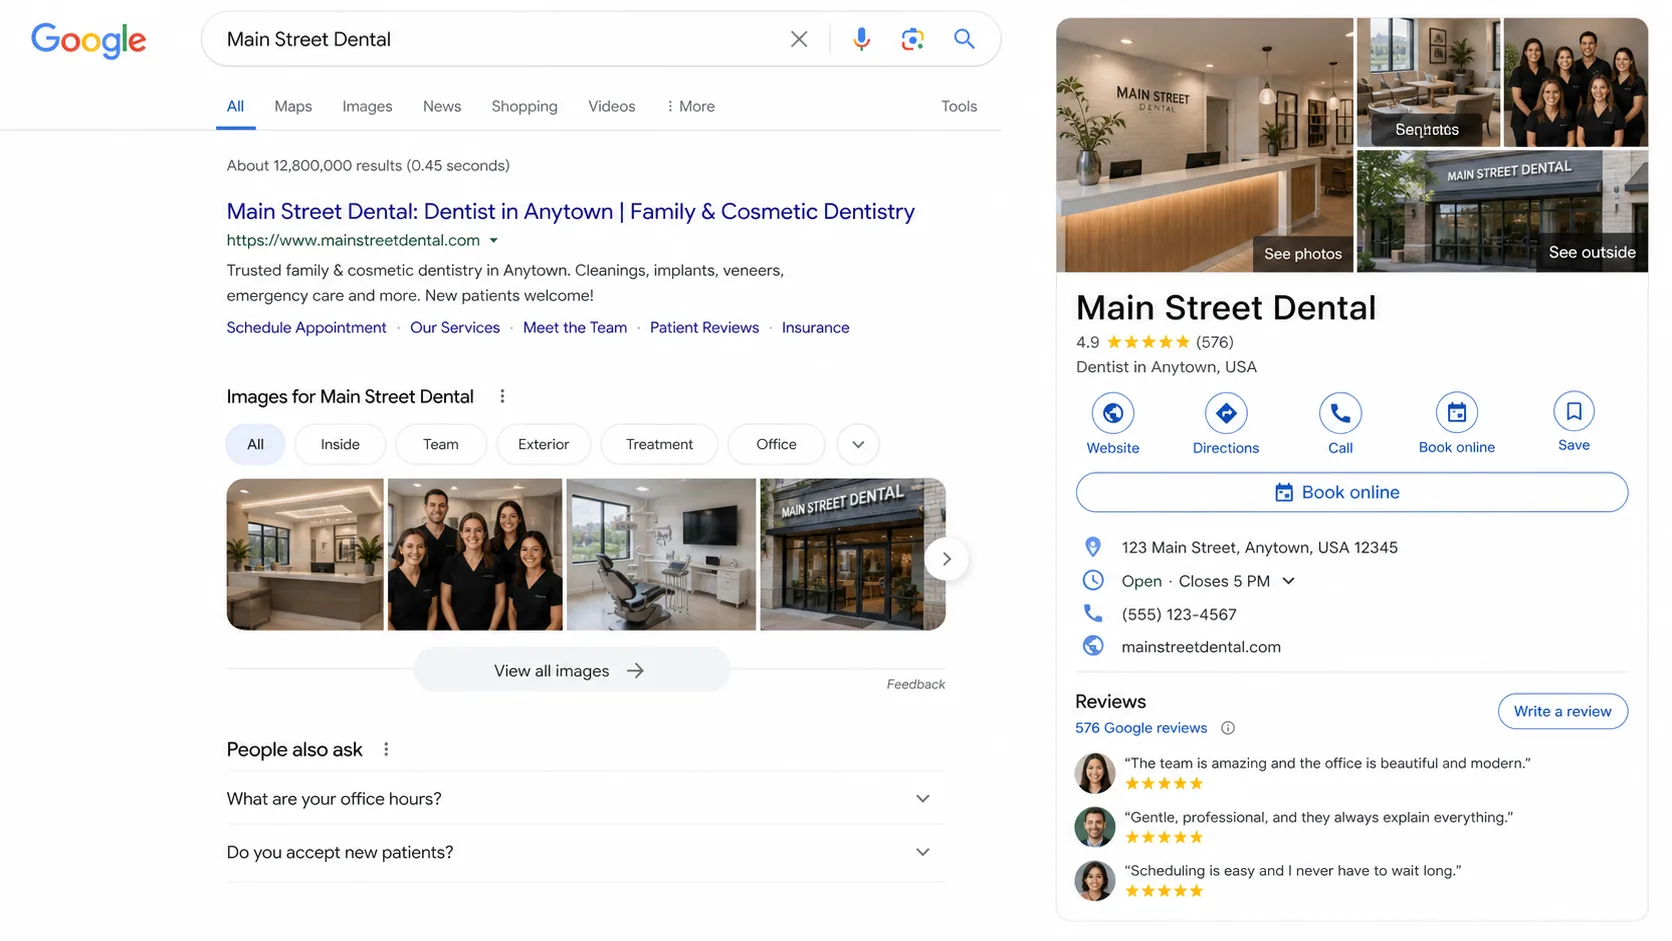Image resolution: width=1672 pixels, height=941 pixels.
Task: Click Feedback link below images
Action: [915, 684]
